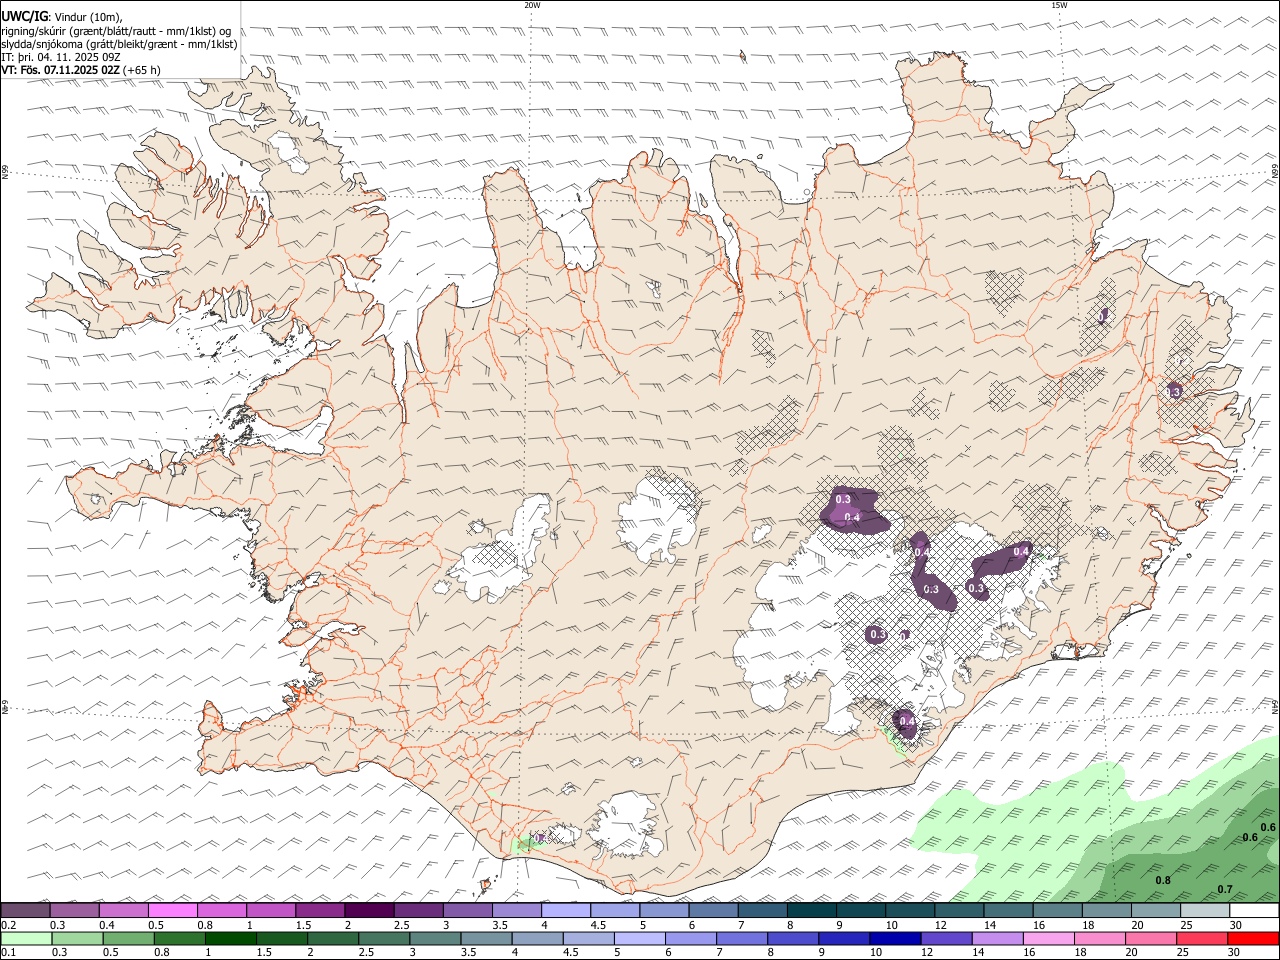This screenshot has width=1280, height=960.
Task: Select upper scale light lavender swatch at 4
Action: 566,911
